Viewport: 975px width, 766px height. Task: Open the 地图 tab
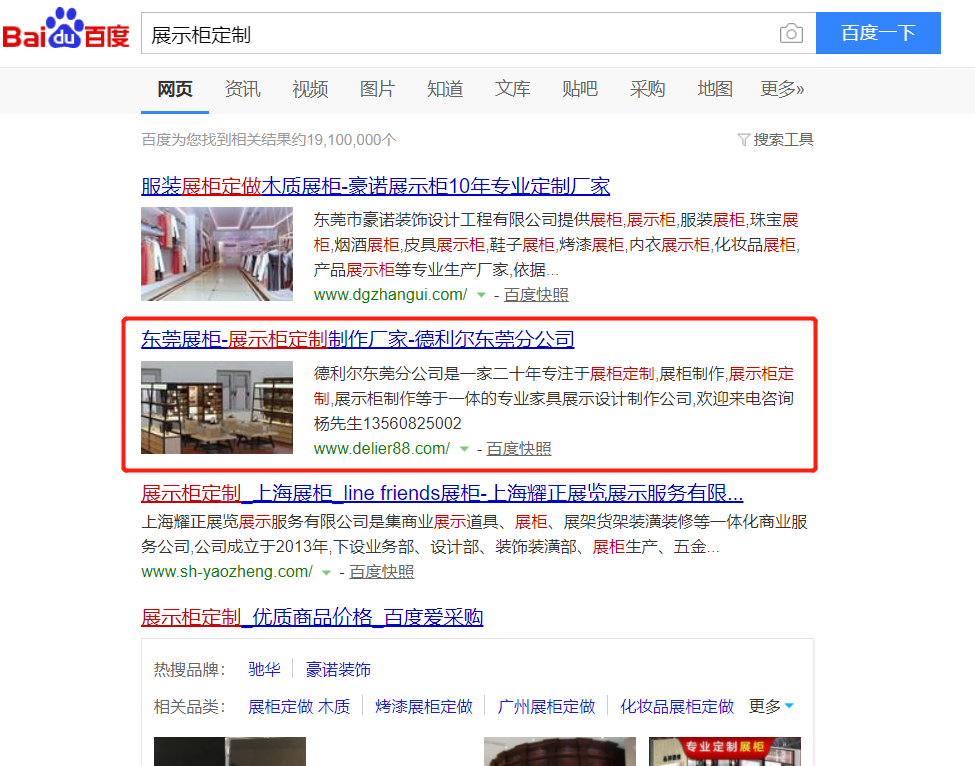[x=714, y=89]
